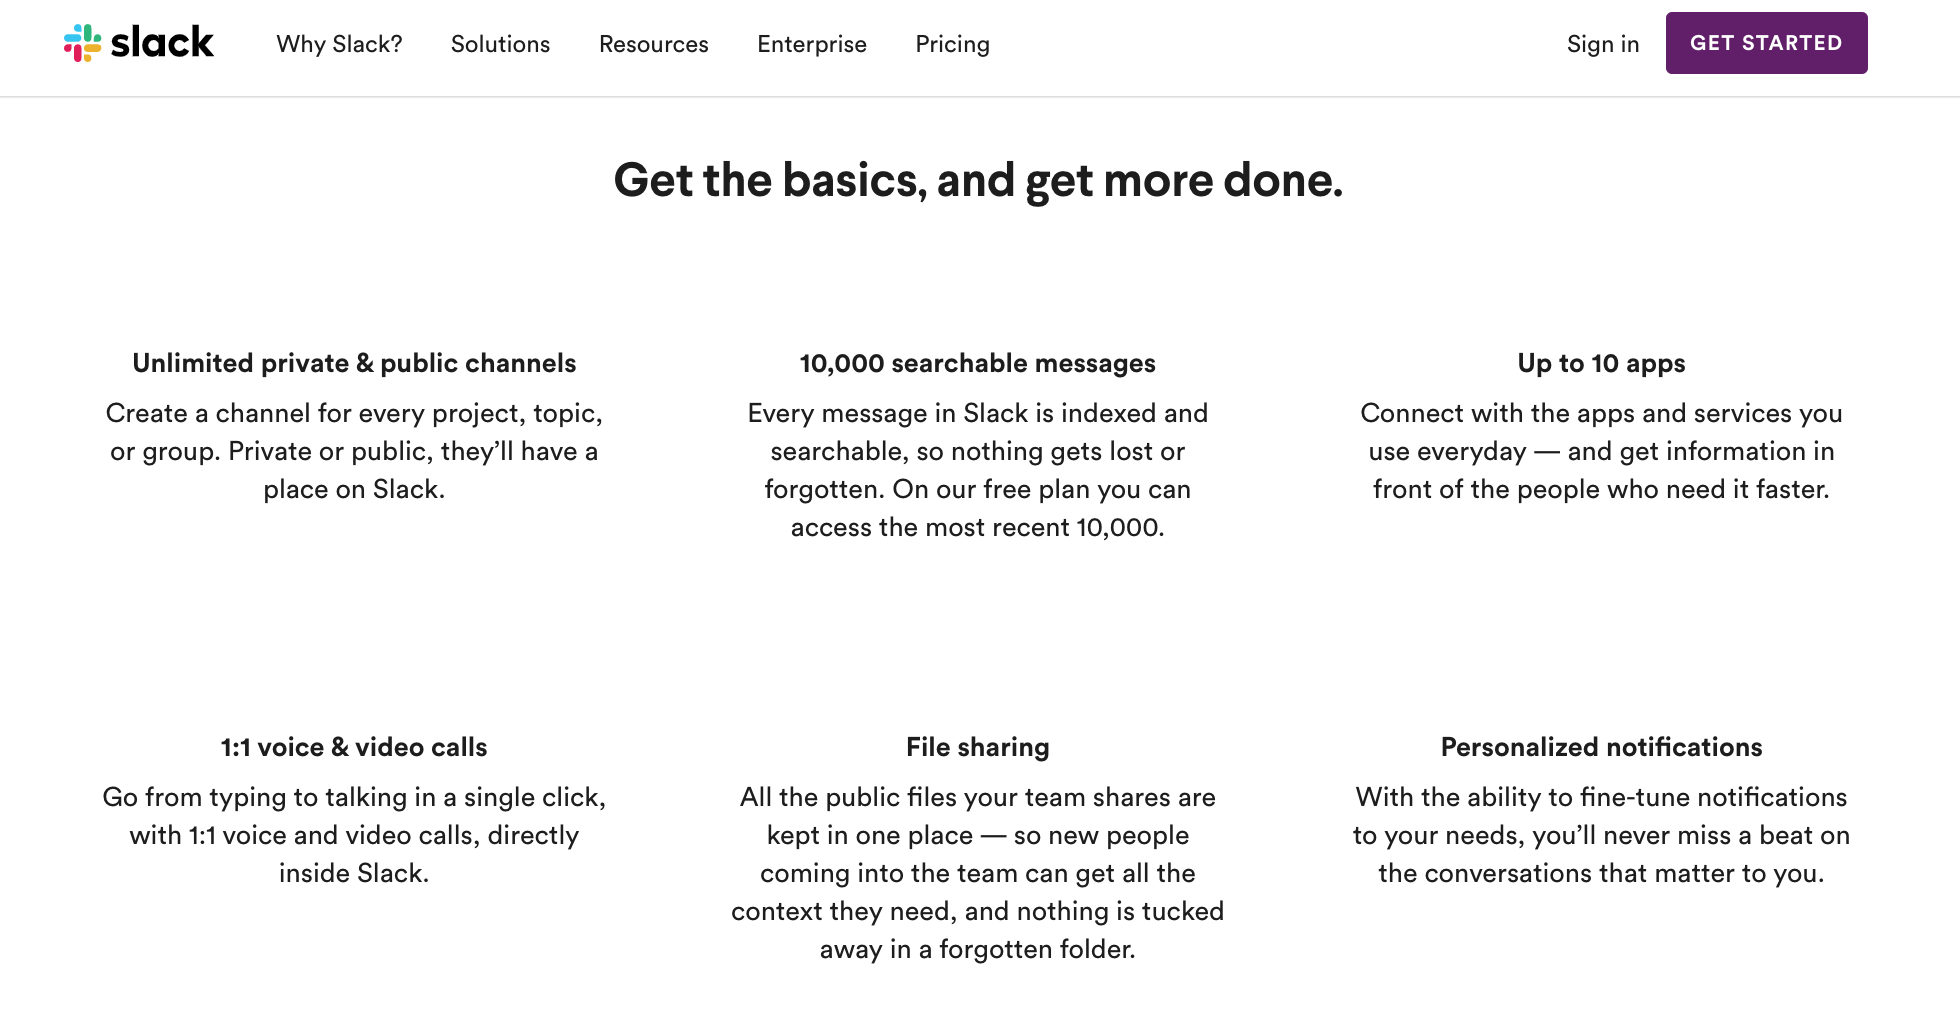
Task: Click the 'Get the basics' main headline
Action: coord(978,180)
